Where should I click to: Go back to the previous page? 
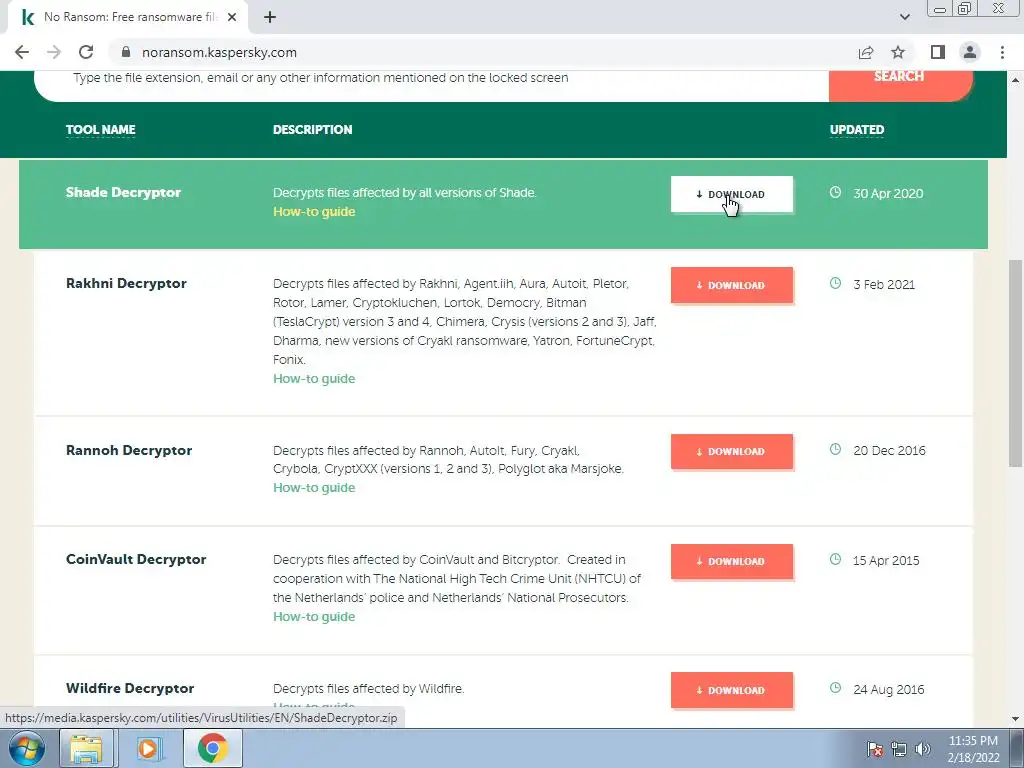click(x=22, y=52)
